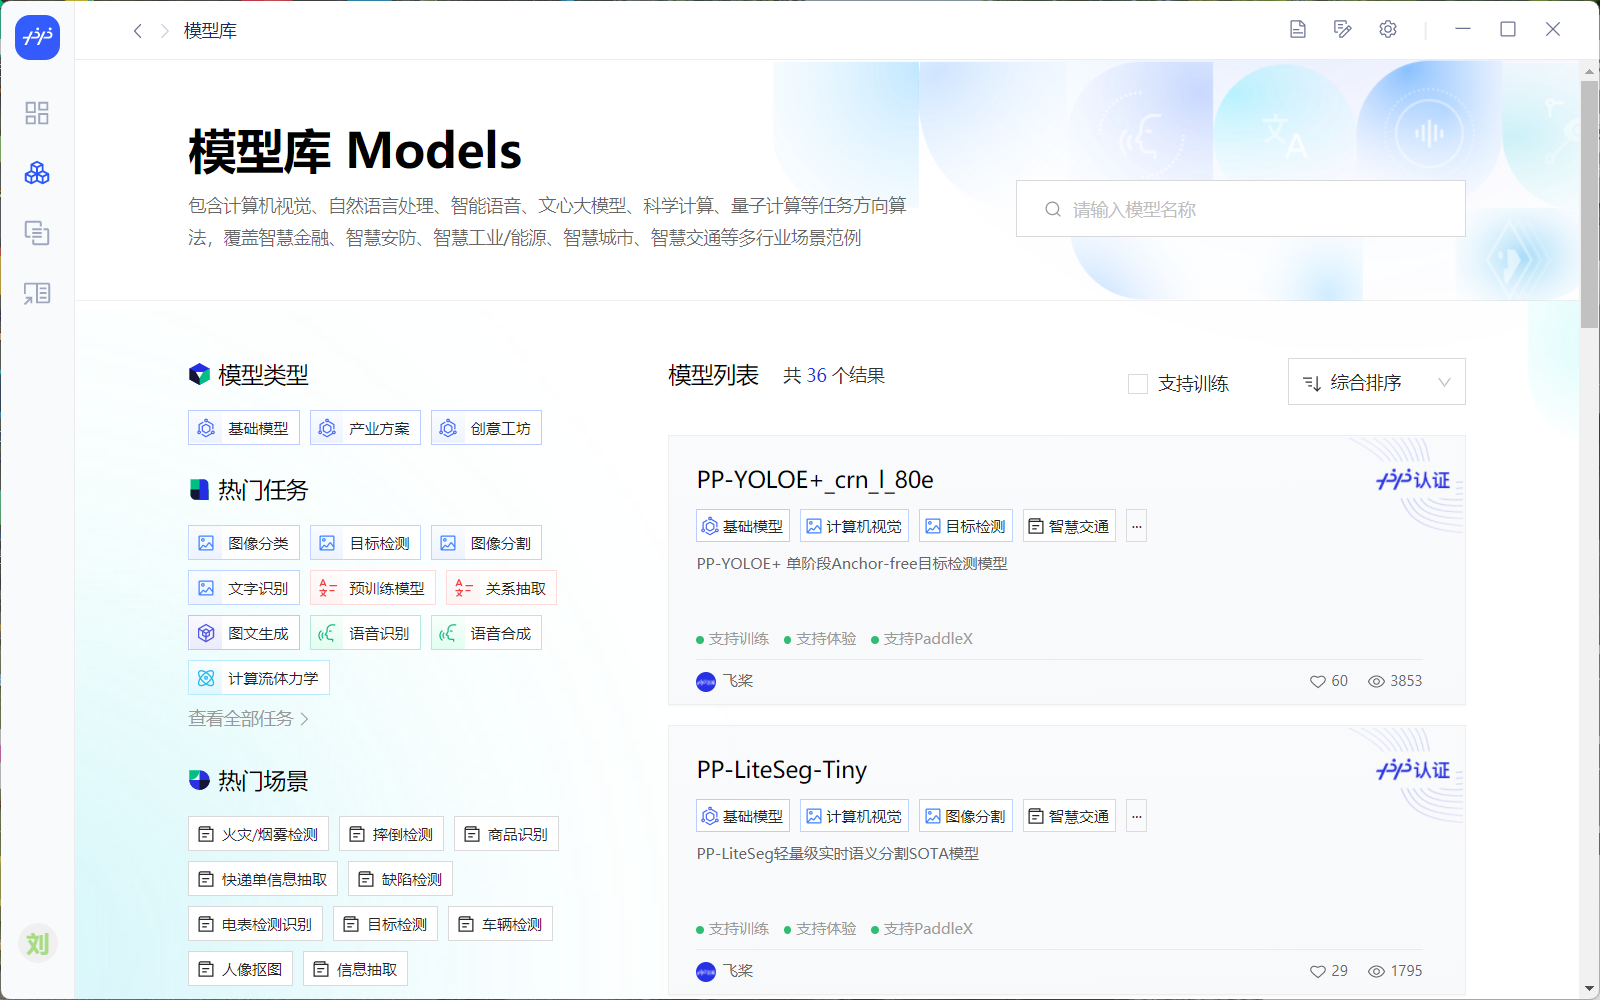Open the document icon in the title bar
The image size is (1600, 1000).
1297,29
